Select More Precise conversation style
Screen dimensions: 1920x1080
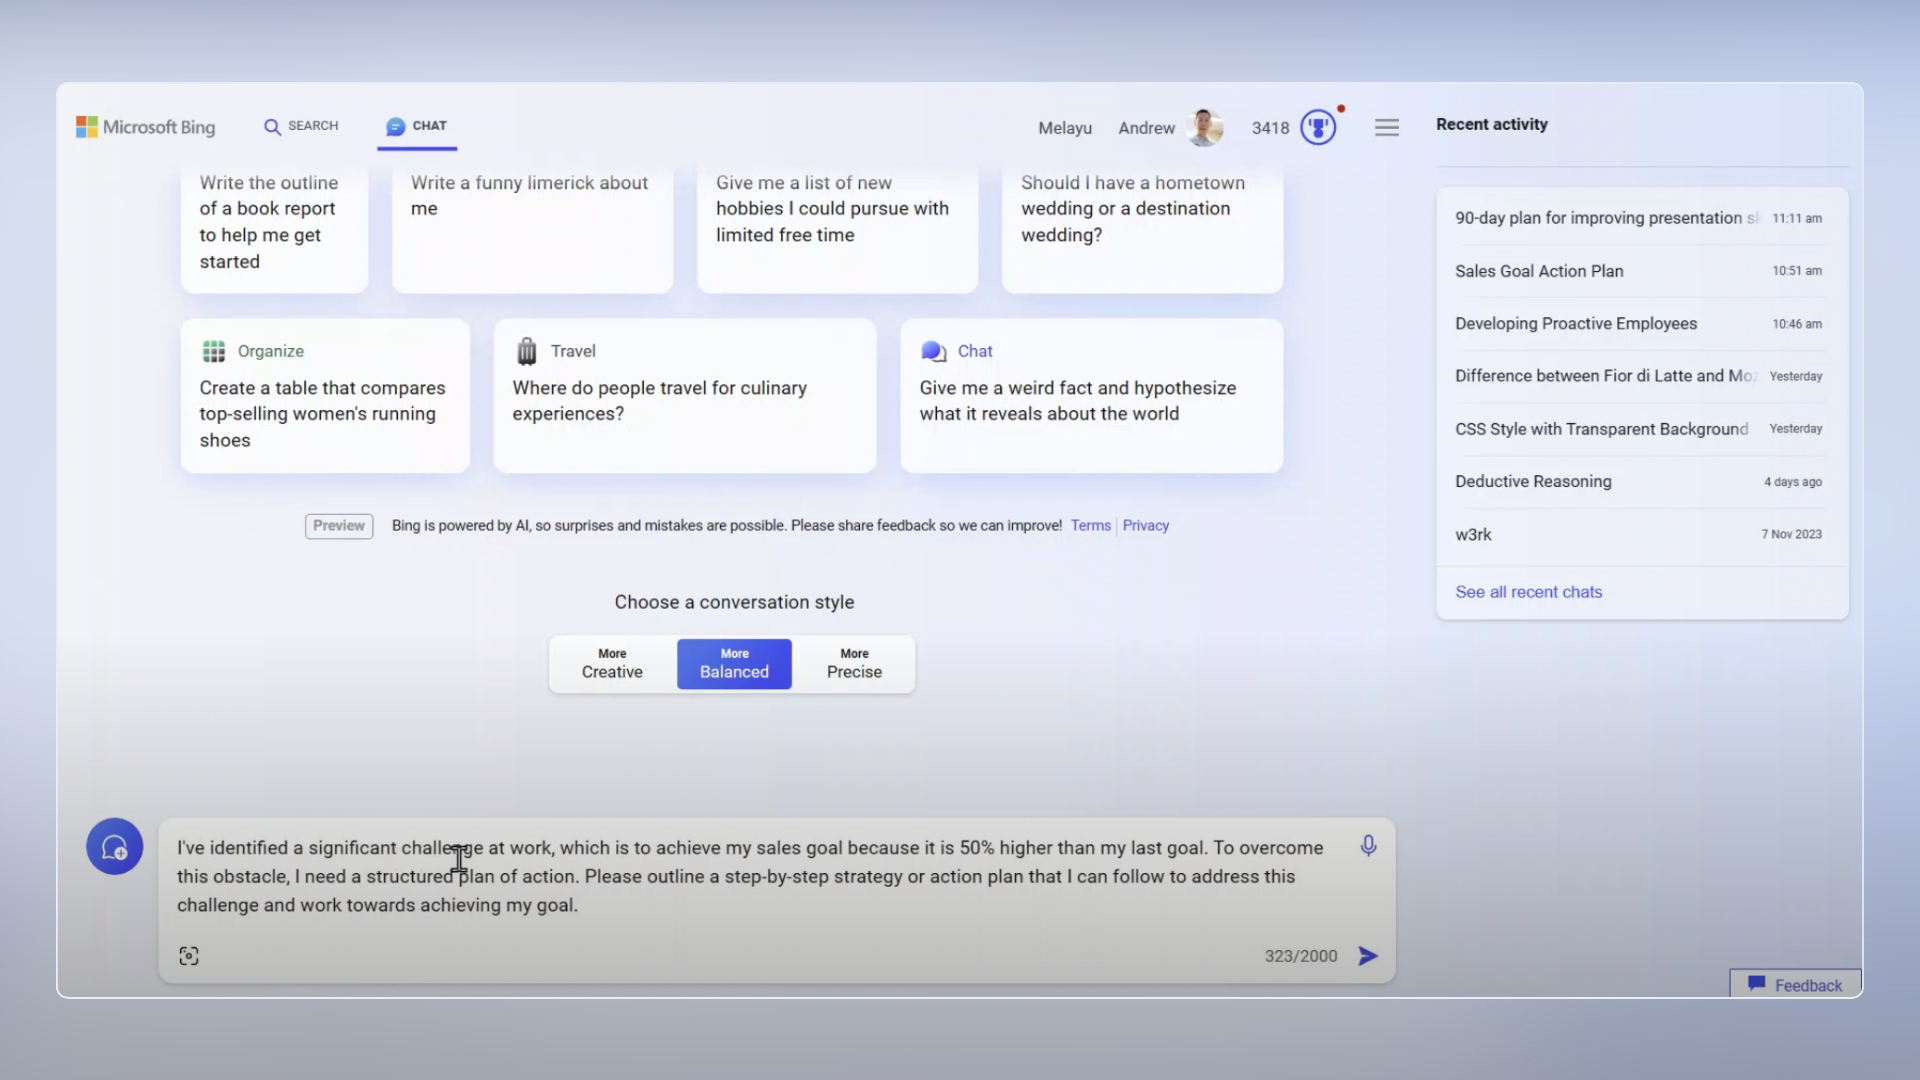click(855, 663)
